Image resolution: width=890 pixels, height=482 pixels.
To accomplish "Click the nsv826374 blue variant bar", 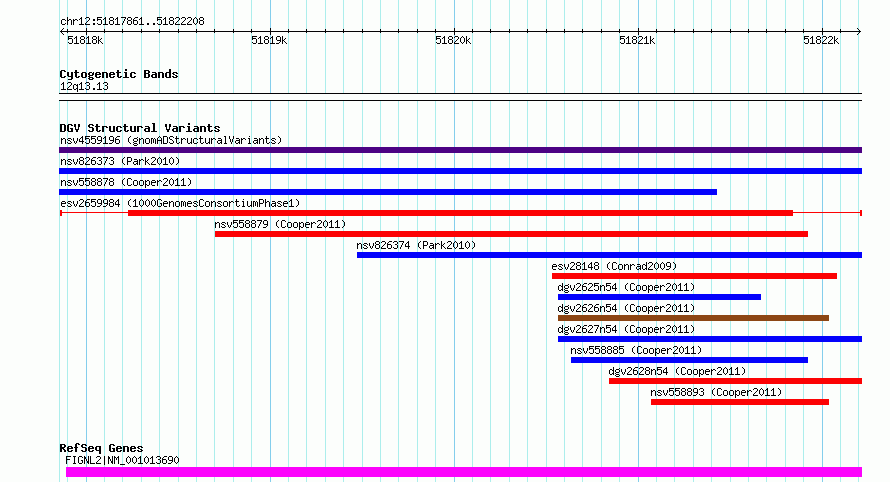I will [x=610, y=255].
